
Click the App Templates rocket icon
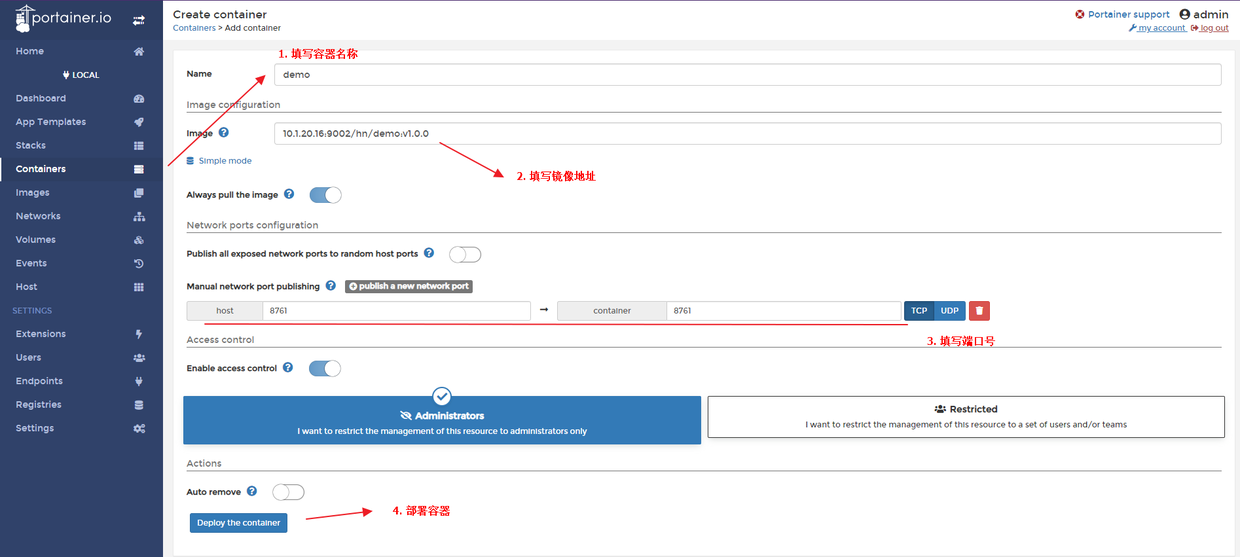pyautogui.click(x=139, y=122)
